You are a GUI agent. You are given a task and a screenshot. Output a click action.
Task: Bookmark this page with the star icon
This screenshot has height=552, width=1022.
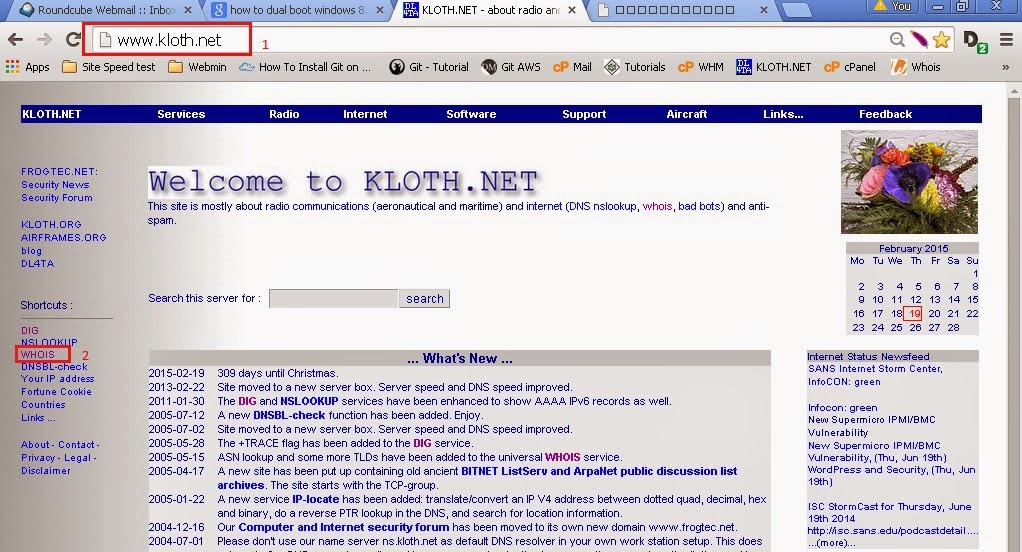point(941,40)
